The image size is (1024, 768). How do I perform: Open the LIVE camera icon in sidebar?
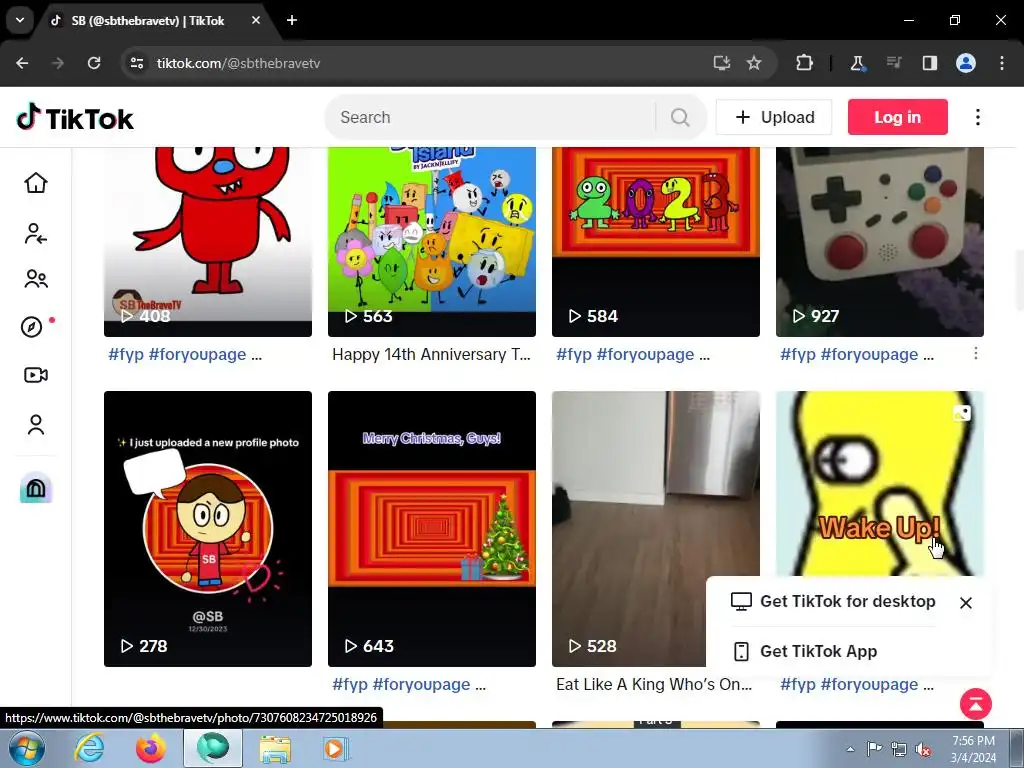(x=36, y=375)
